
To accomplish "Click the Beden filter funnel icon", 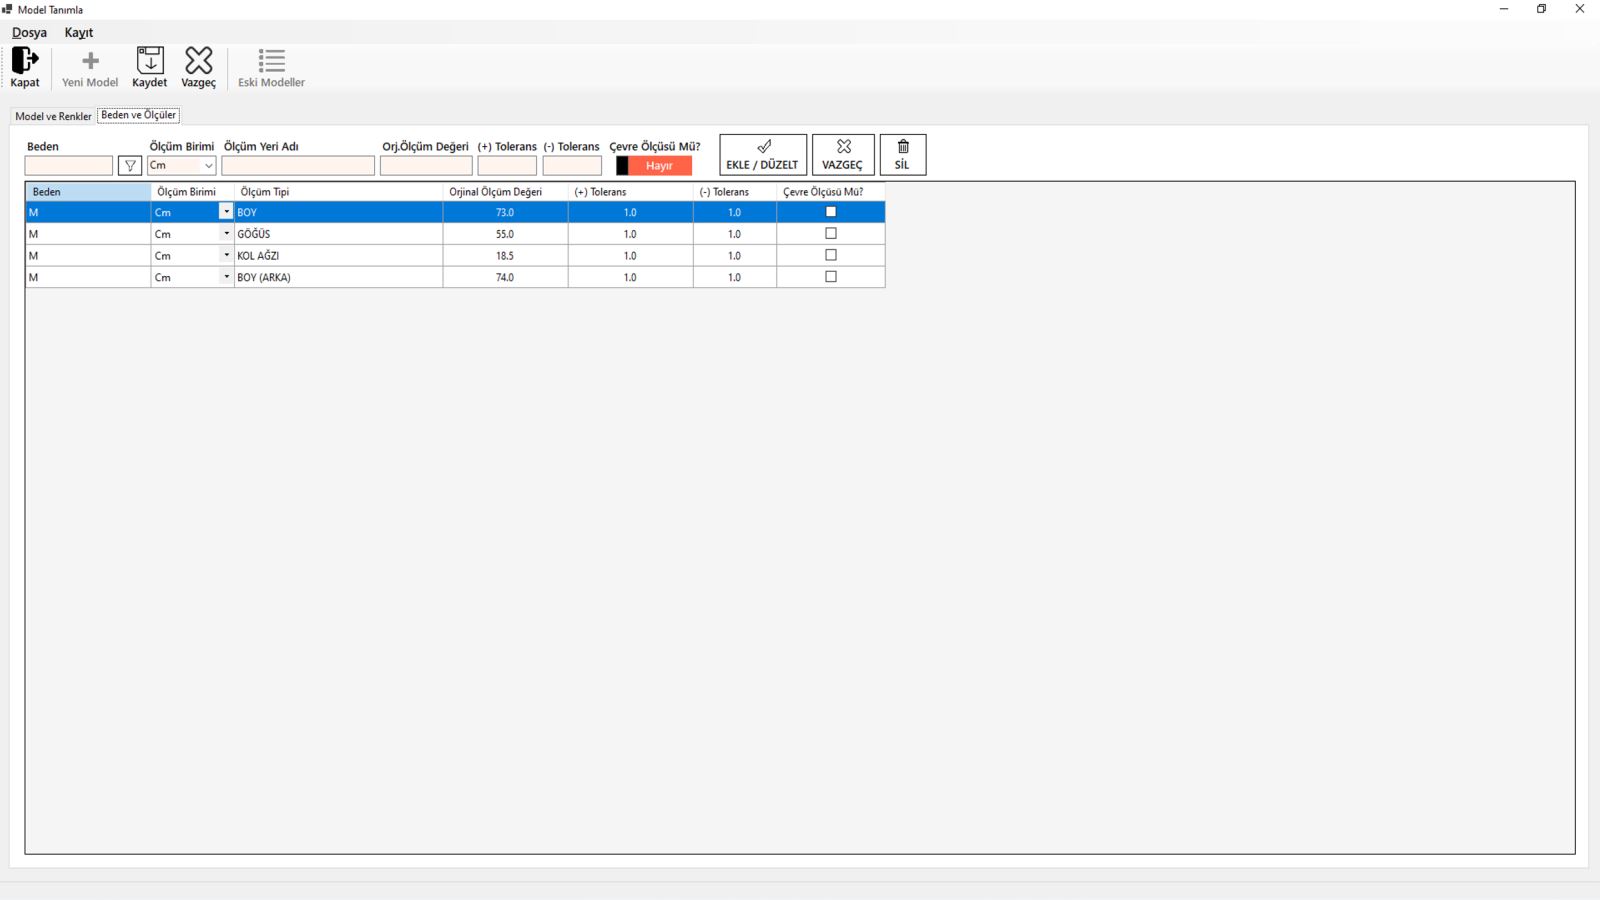I will 130,166.
